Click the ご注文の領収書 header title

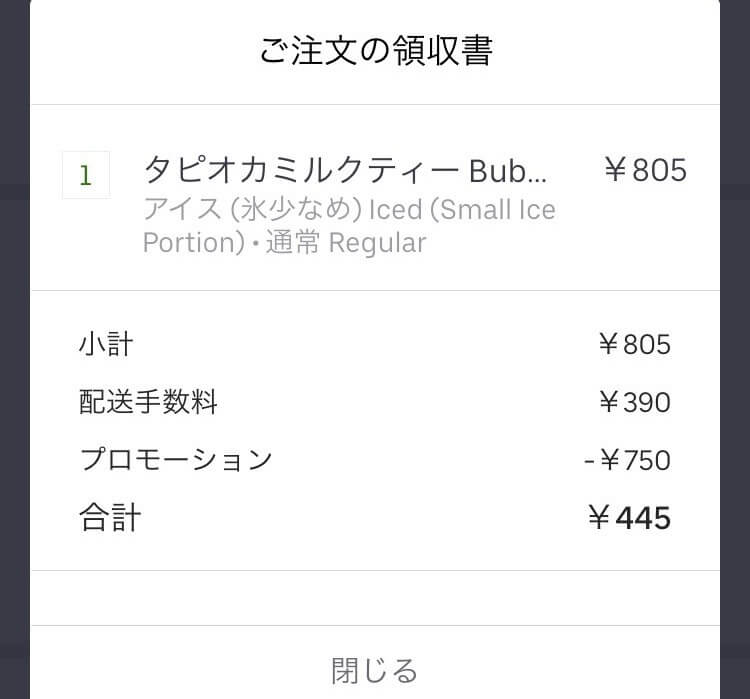pos(376,50)
